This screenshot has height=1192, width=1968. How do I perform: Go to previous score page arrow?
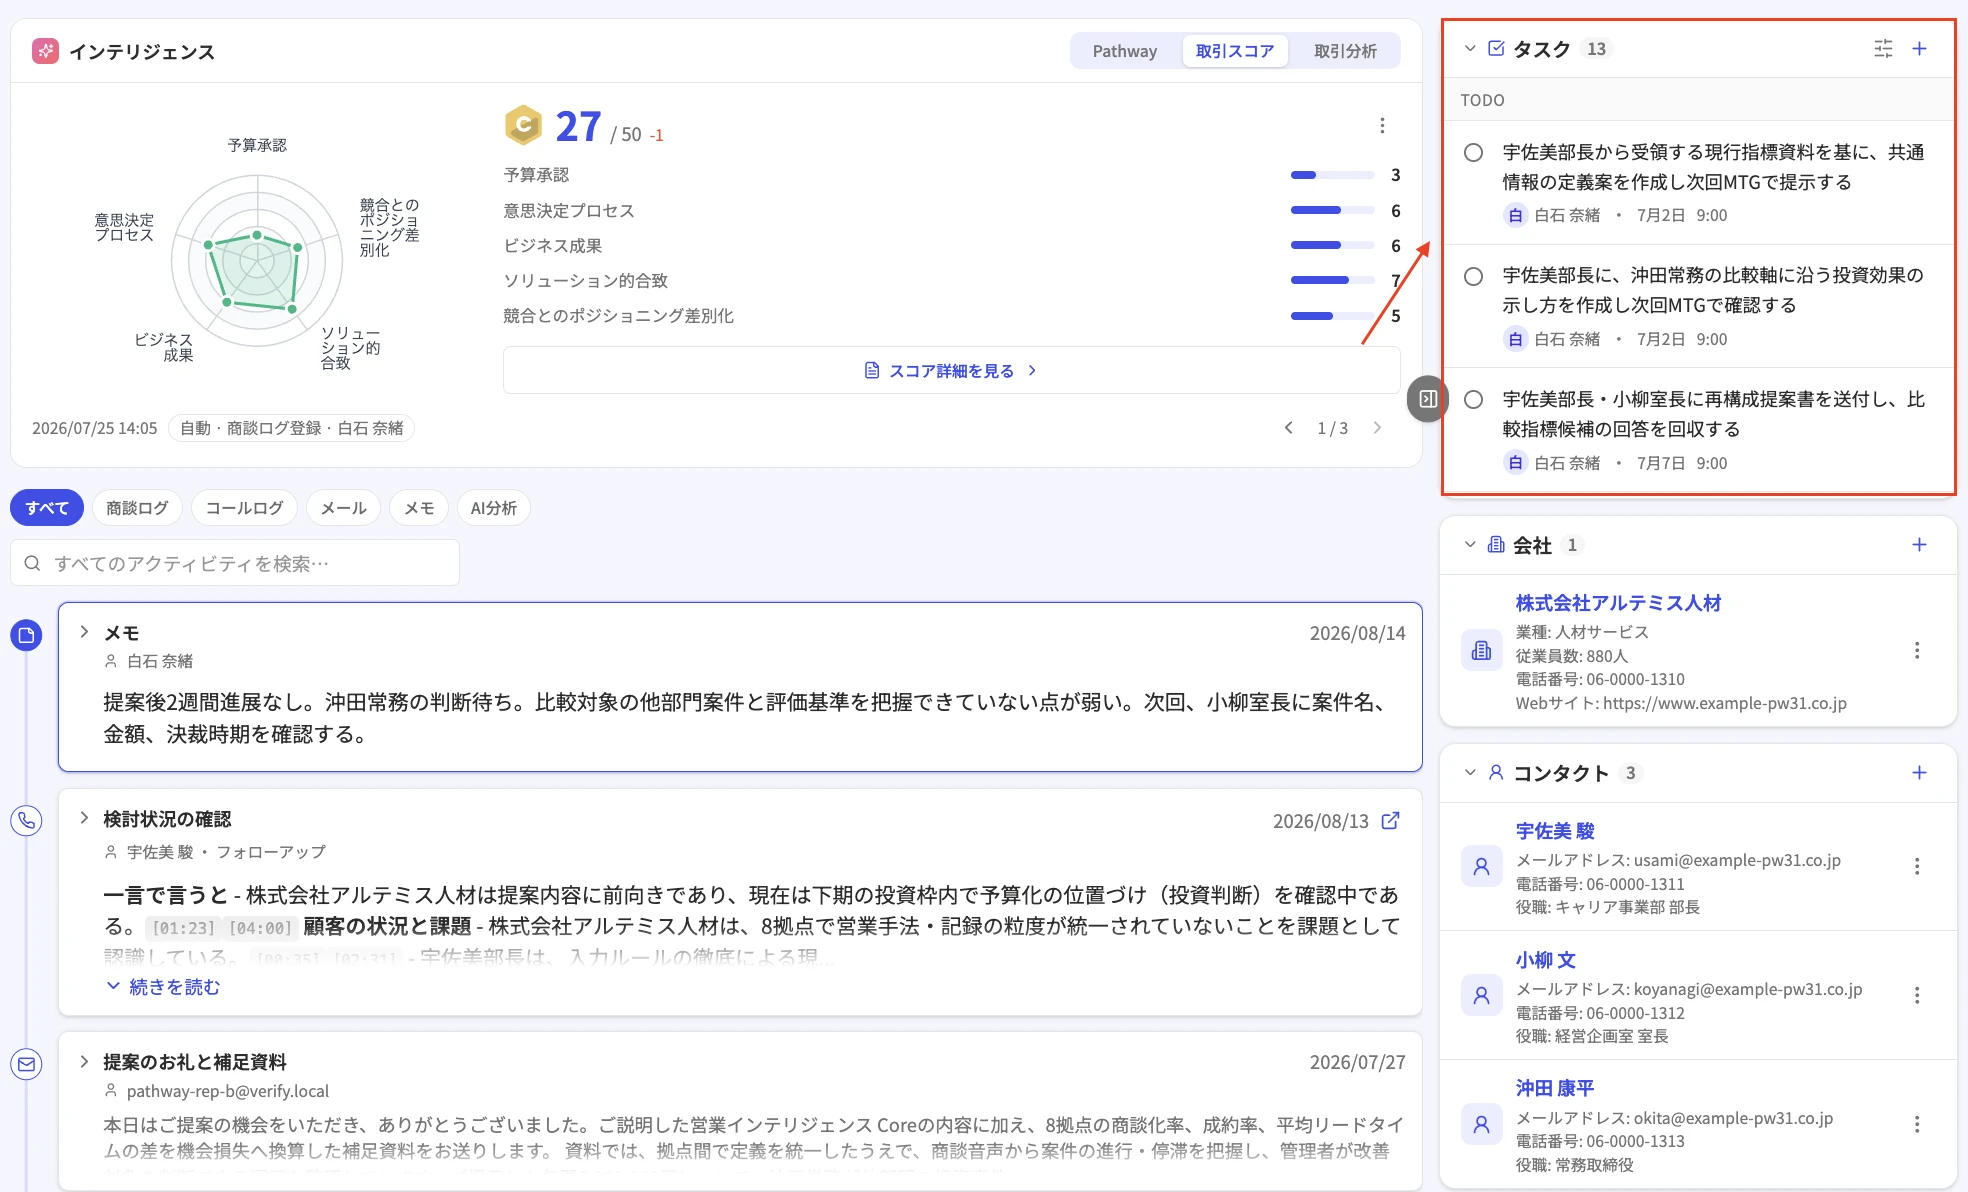tap(1289, 428)
